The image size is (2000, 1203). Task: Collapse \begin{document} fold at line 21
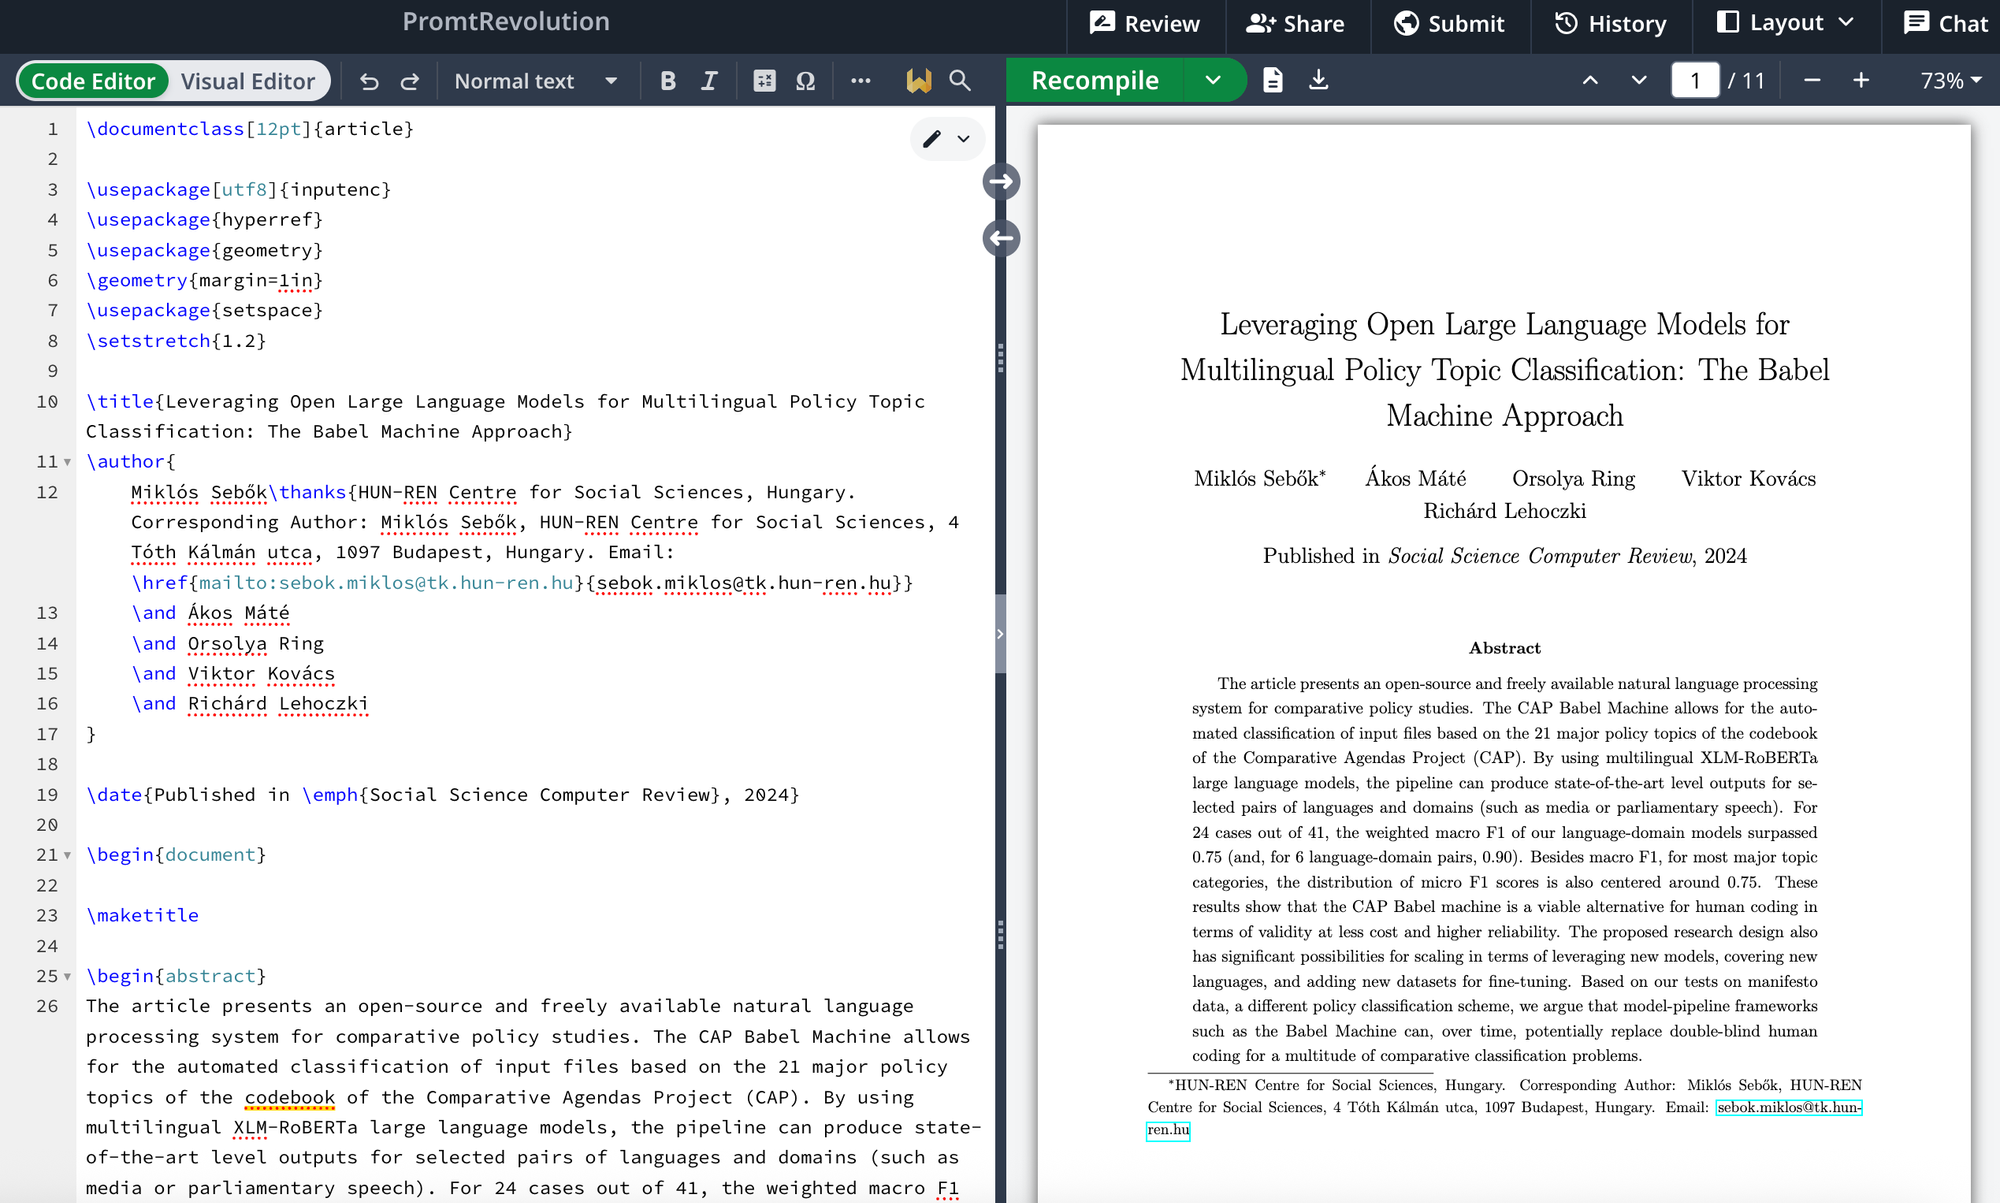tap(67, 855)
